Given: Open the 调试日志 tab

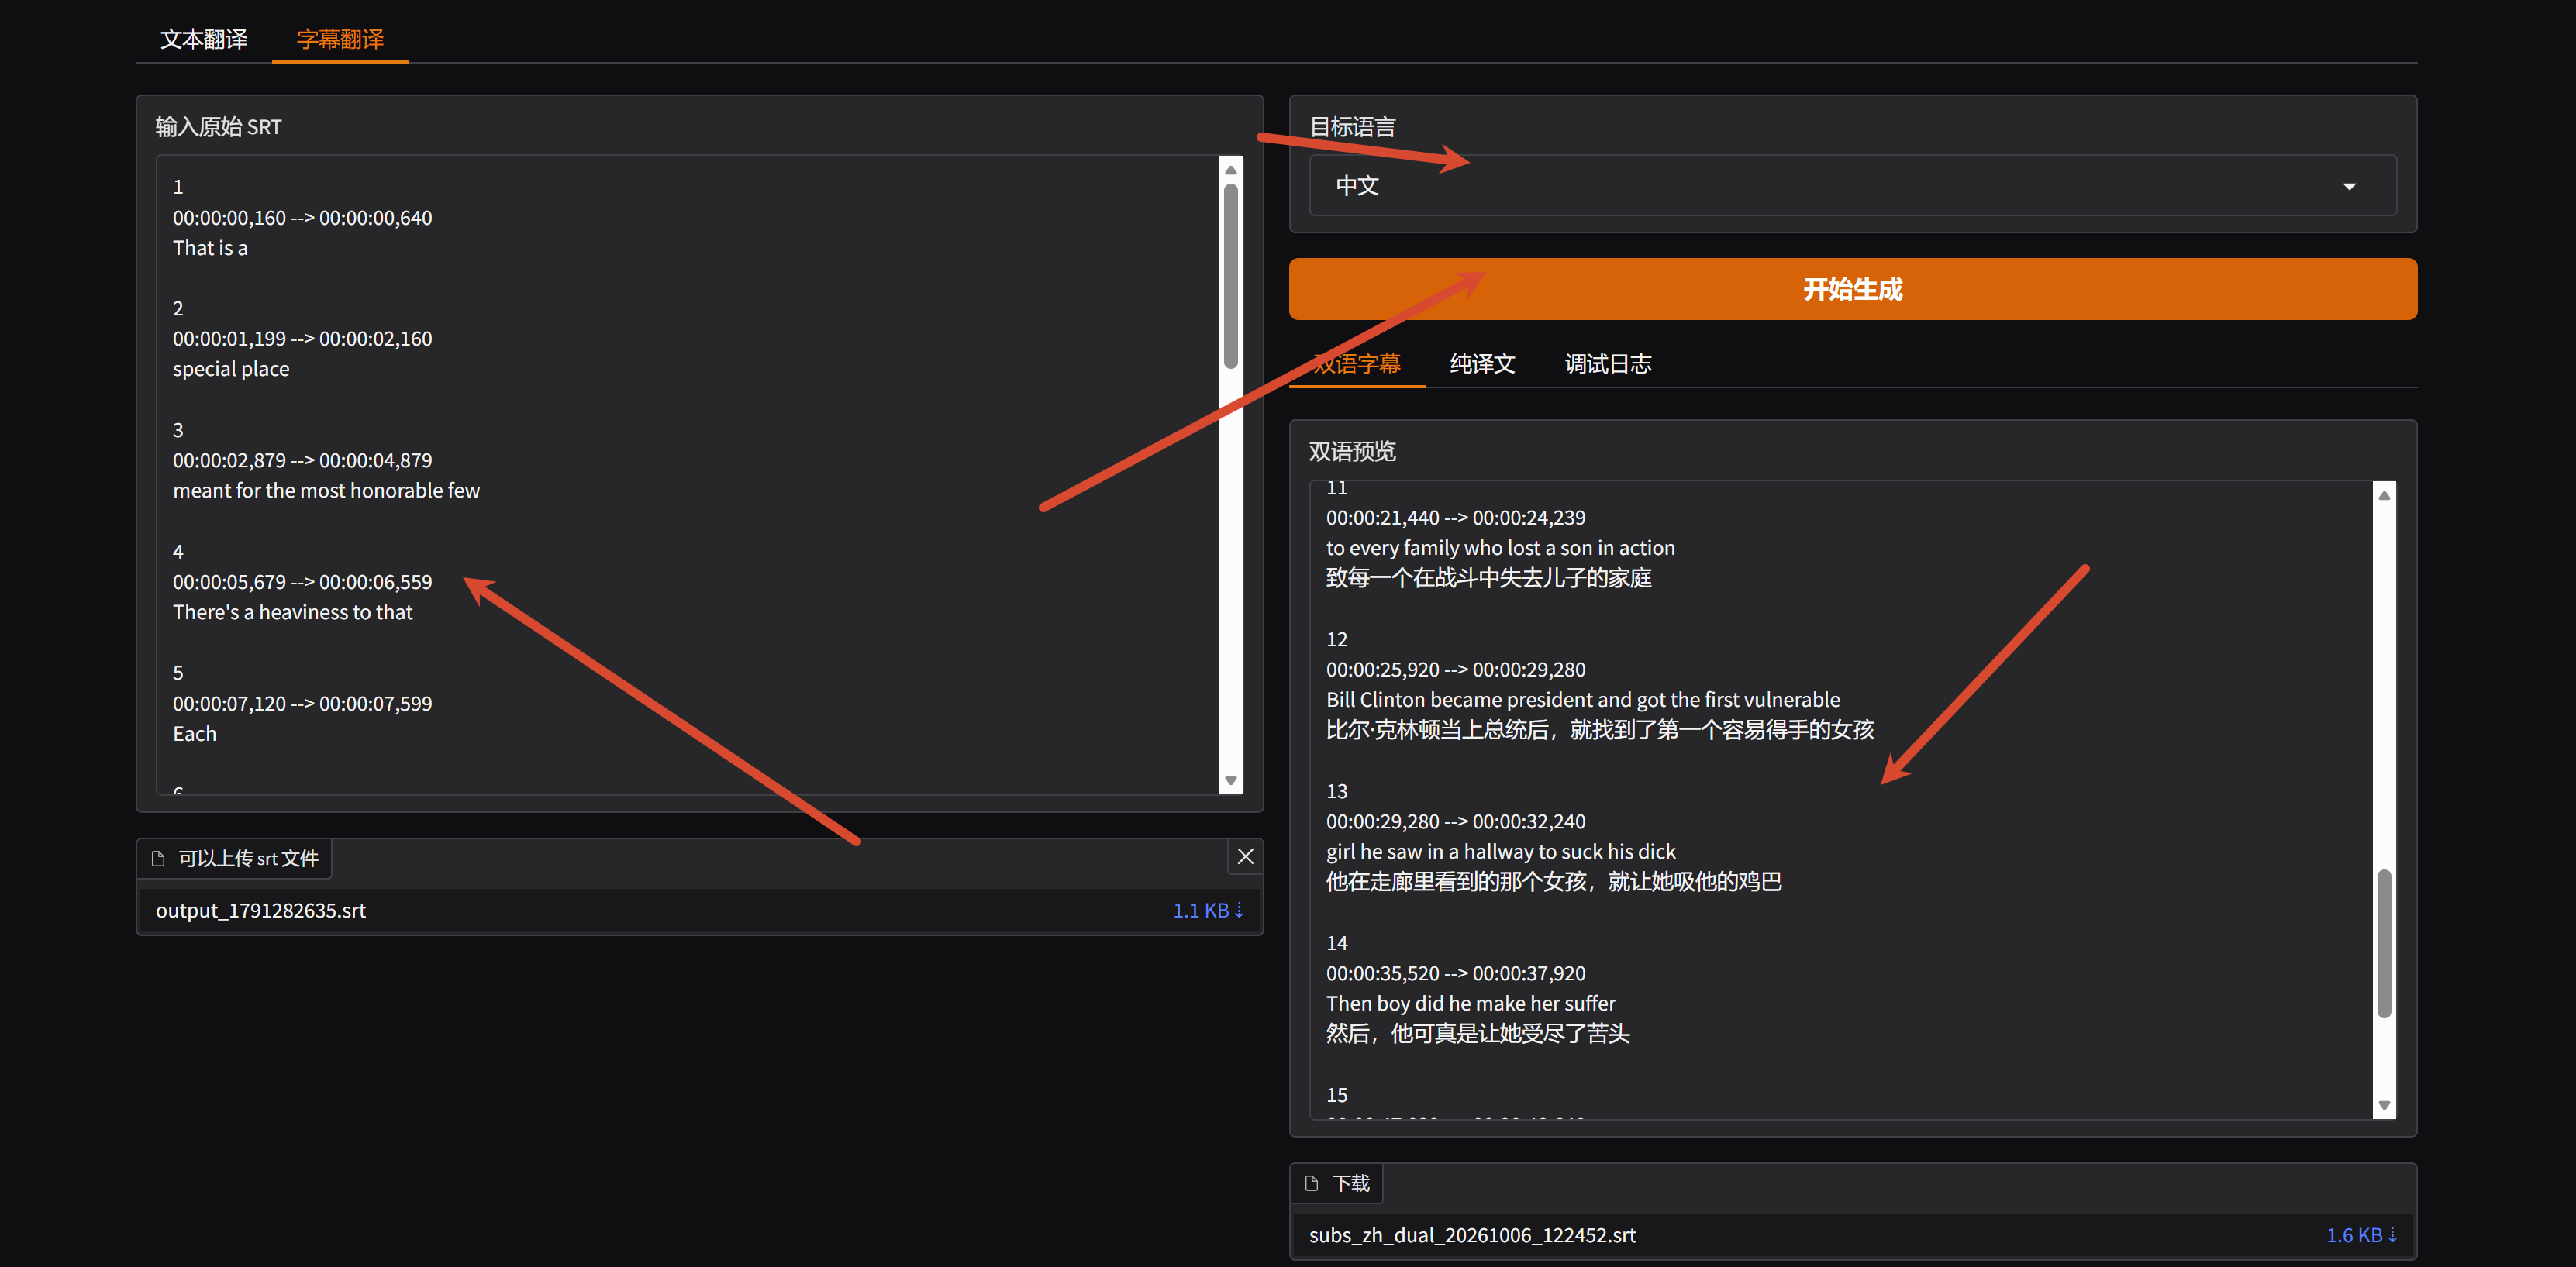Looking at the screenshot, I should (1607, 364).
